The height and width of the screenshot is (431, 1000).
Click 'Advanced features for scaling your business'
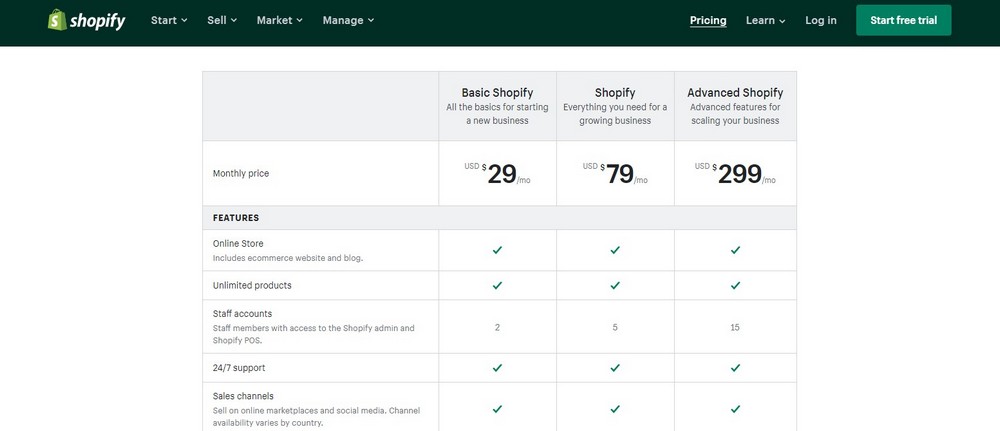(x=735, y=114)
